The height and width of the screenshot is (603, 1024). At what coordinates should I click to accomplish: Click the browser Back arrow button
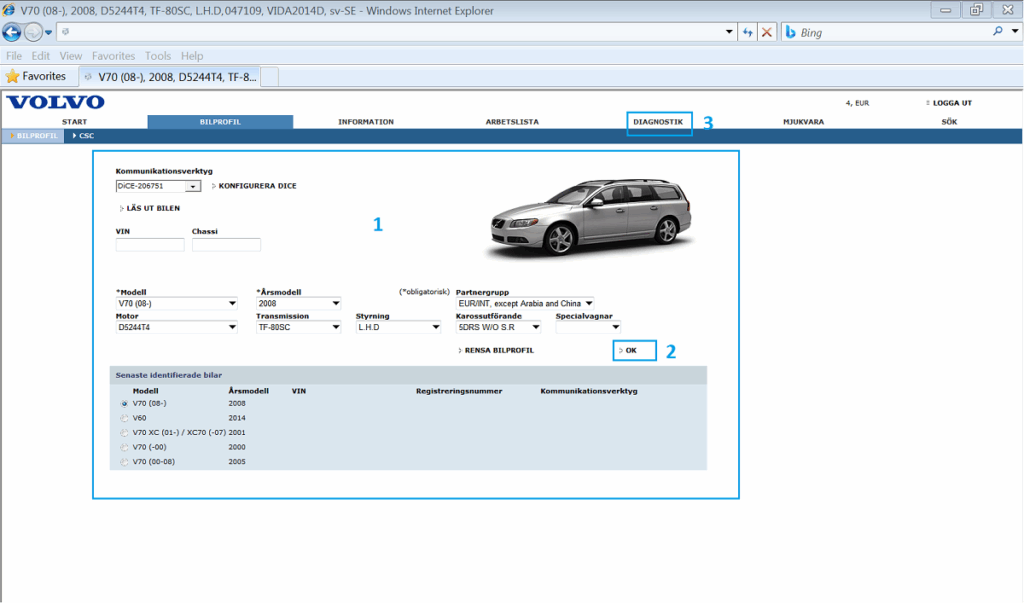point(12,32)
